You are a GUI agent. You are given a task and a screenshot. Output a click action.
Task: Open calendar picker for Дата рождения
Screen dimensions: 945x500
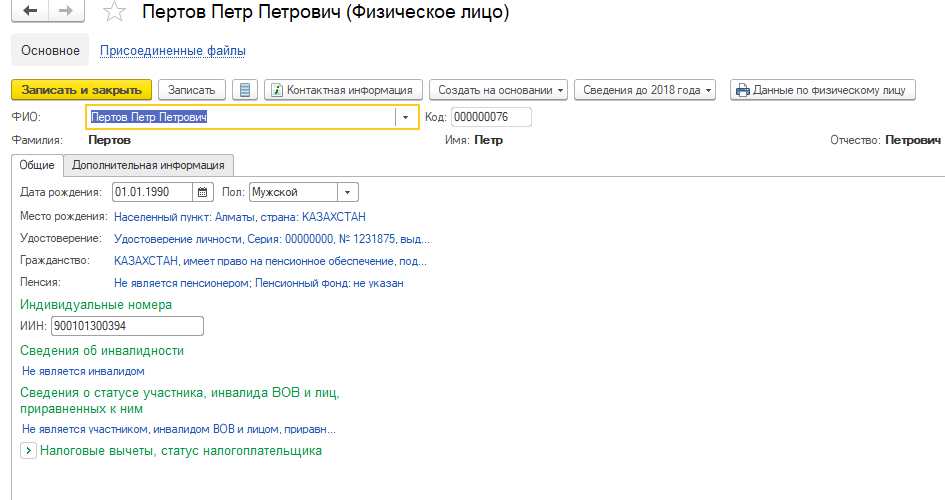(202, 192)
